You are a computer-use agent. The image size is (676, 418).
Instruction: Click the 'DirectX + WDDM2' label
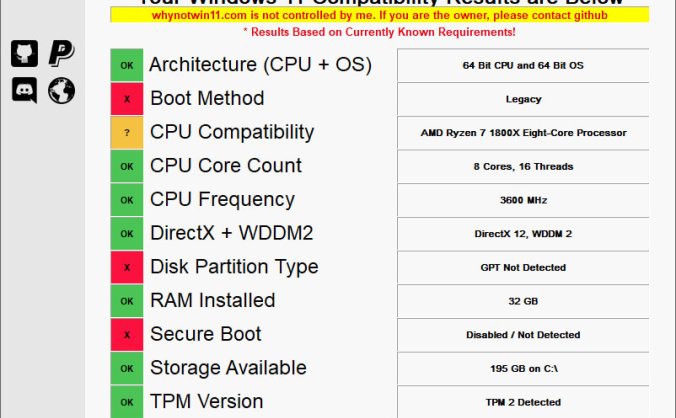pos(231,233)
